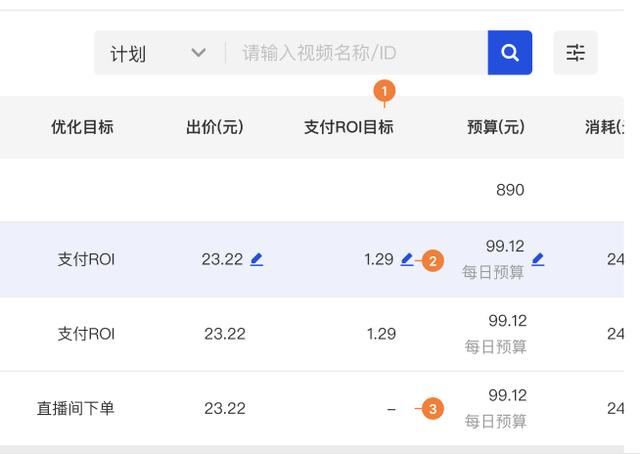Viewport: 640px width, 454px height.
Task: Select the 出价(元) column header
Action: [215, 127]
